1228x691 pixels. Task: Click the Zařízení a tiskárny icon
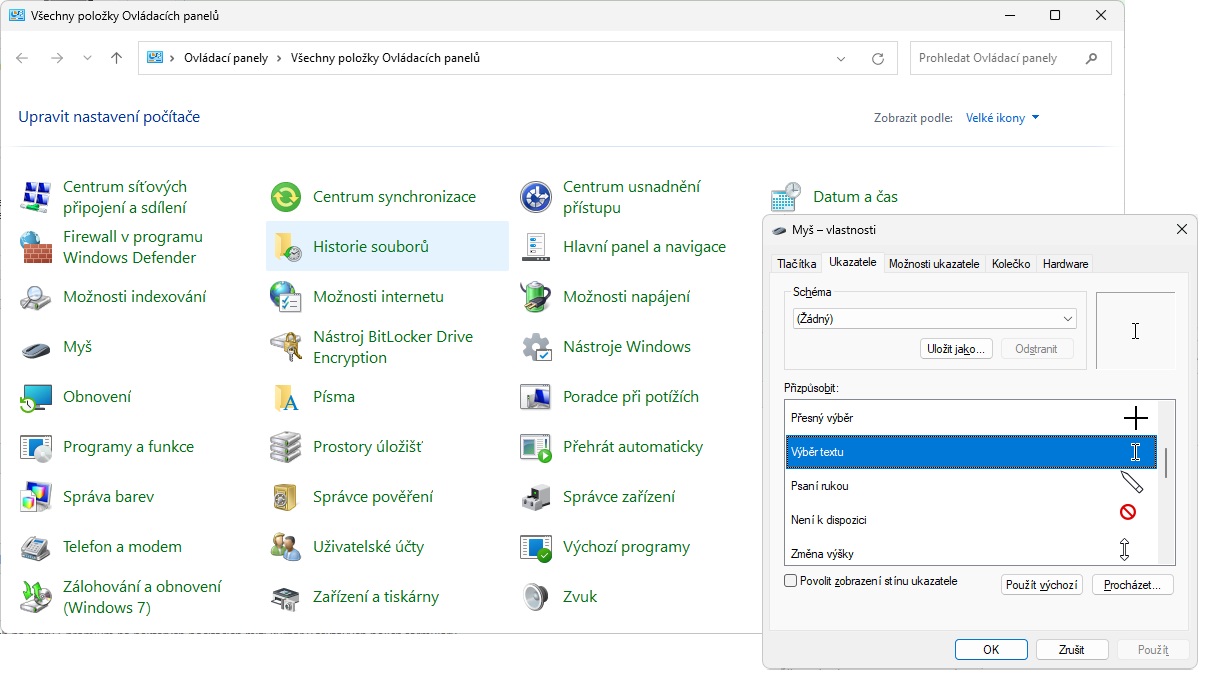286,597
